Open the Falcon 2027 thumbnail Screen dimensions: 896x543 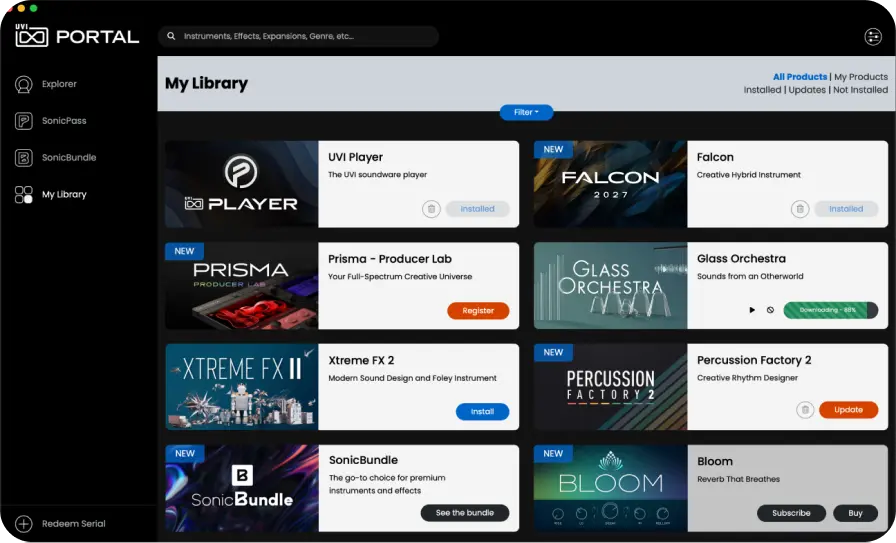610,184
